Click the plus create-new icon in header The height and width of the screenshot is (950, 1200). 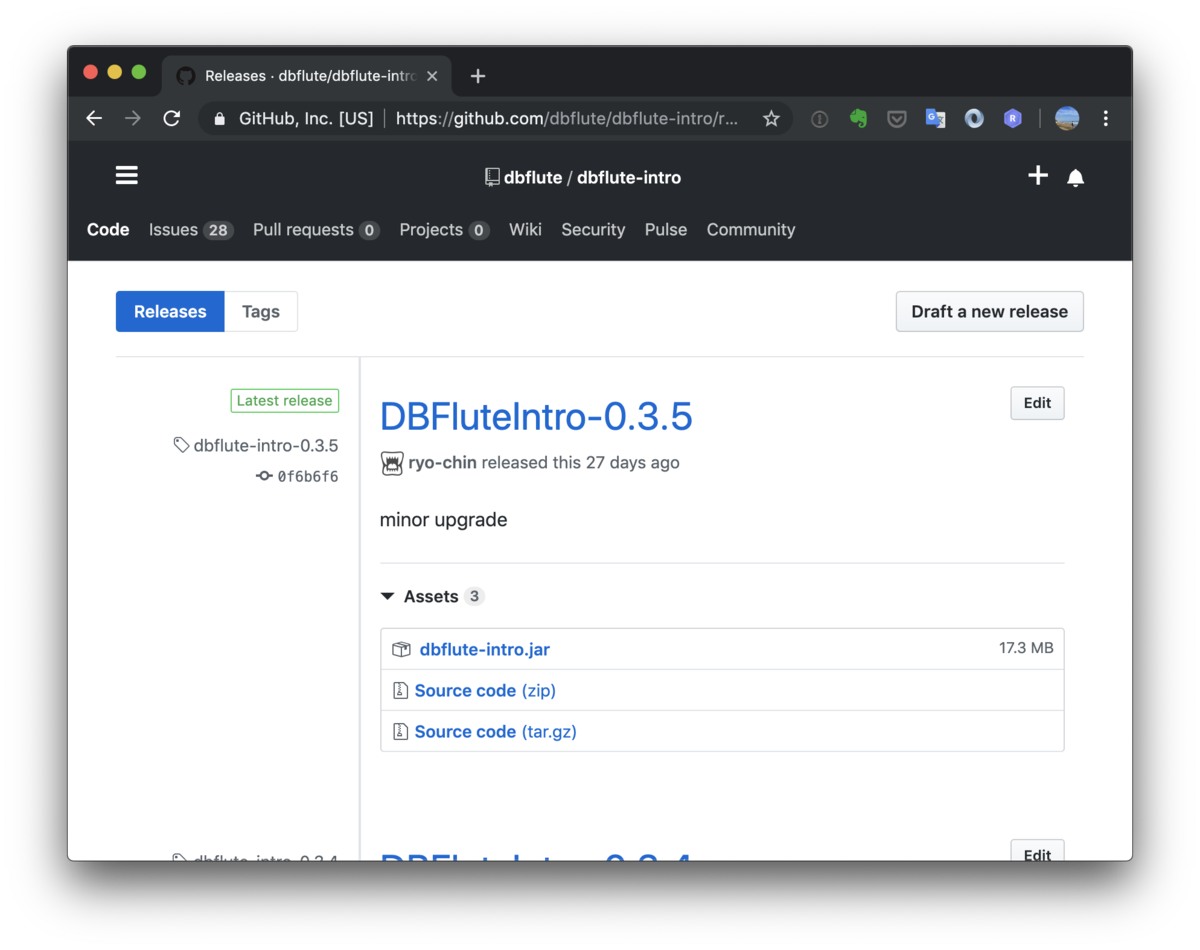coord(1038,176)
